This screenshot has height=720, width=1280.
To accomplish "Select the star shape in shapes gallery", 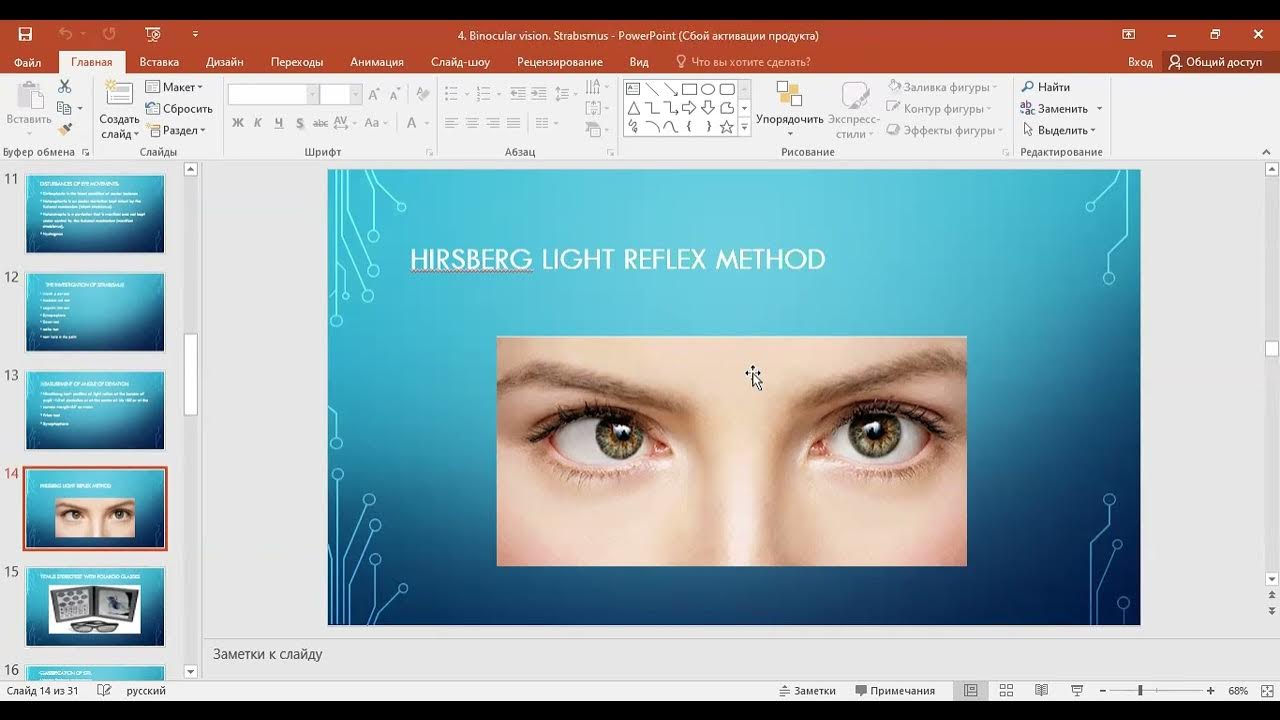I will click(727, 127).
